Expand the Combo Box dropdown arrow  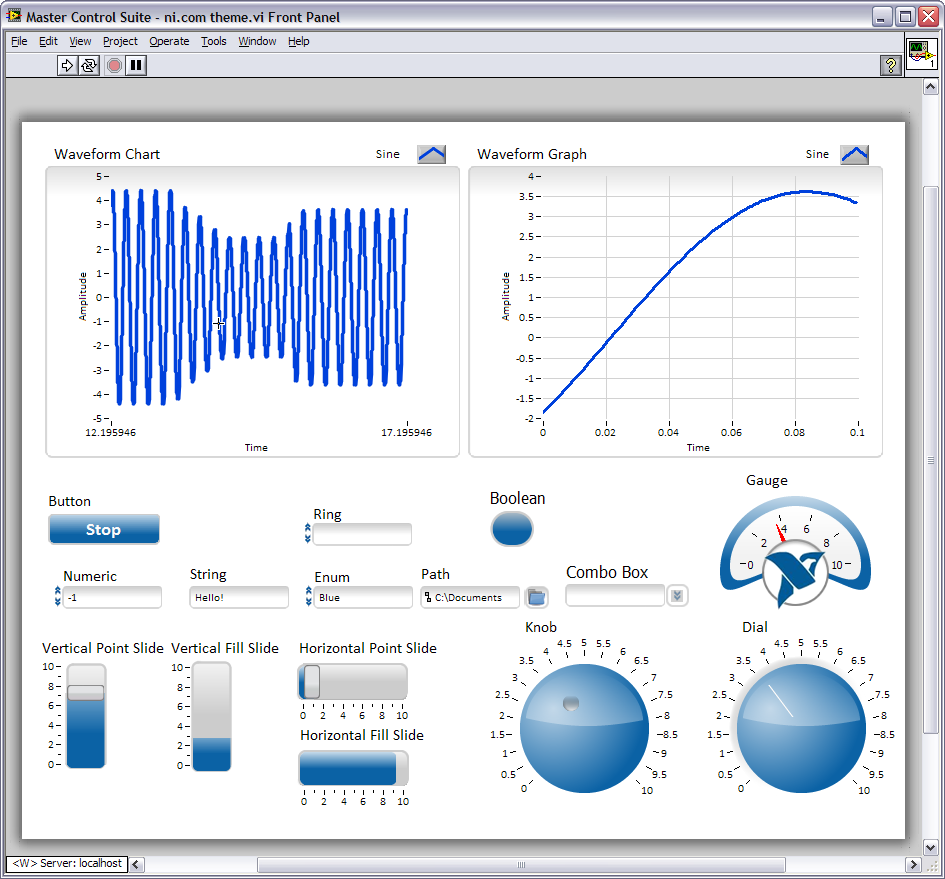pos(677,596)
